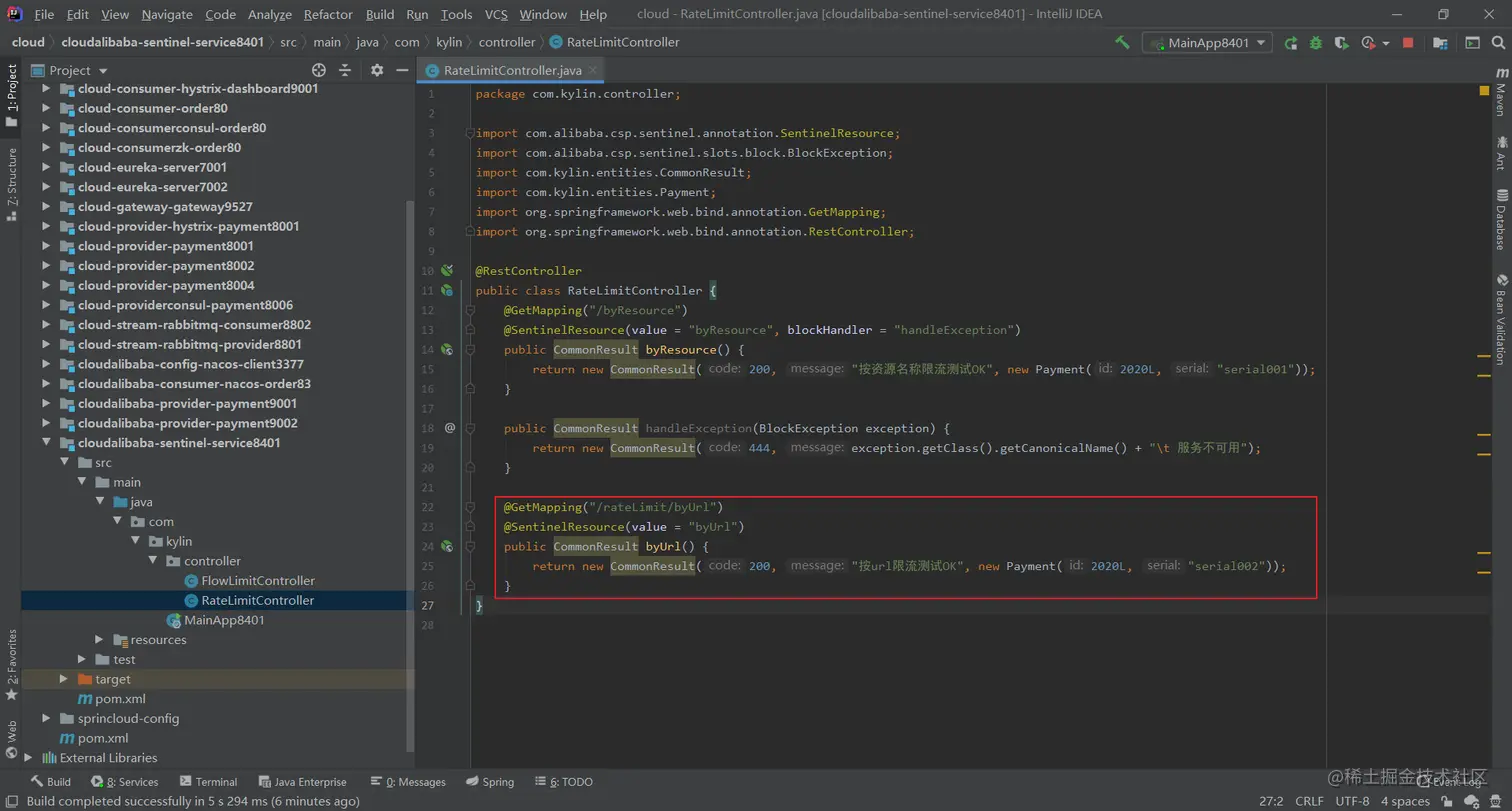
Task: Run with Coverage icon in toolbar
Action: [1341, 43]
